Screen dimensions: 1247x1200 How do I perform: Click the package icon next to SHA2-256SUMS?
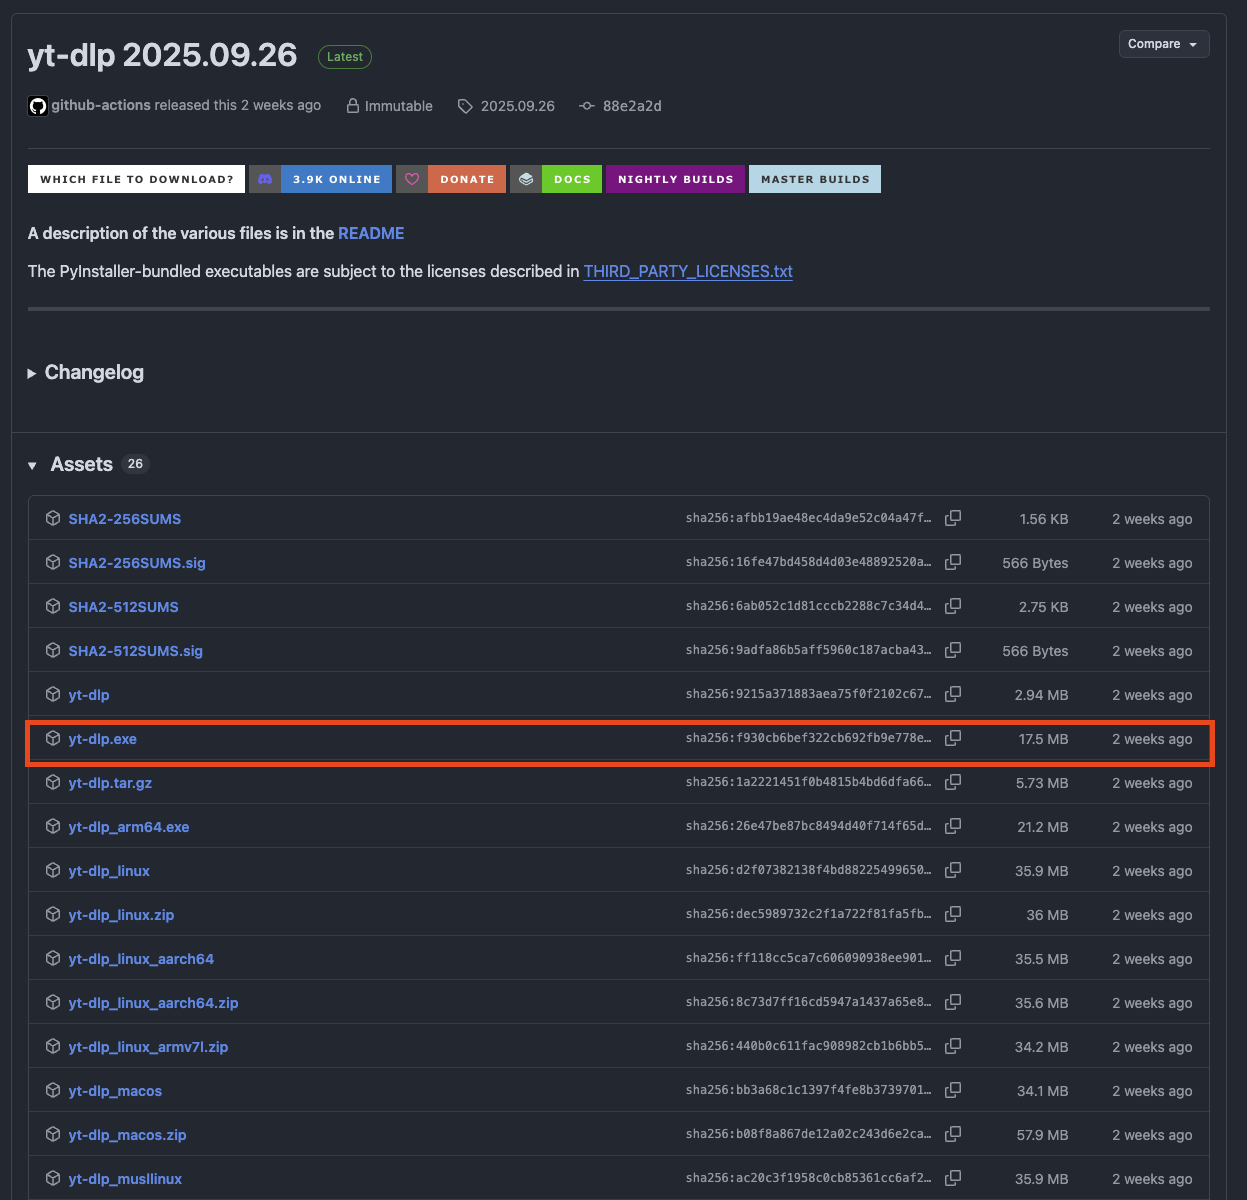coord(53,518)
